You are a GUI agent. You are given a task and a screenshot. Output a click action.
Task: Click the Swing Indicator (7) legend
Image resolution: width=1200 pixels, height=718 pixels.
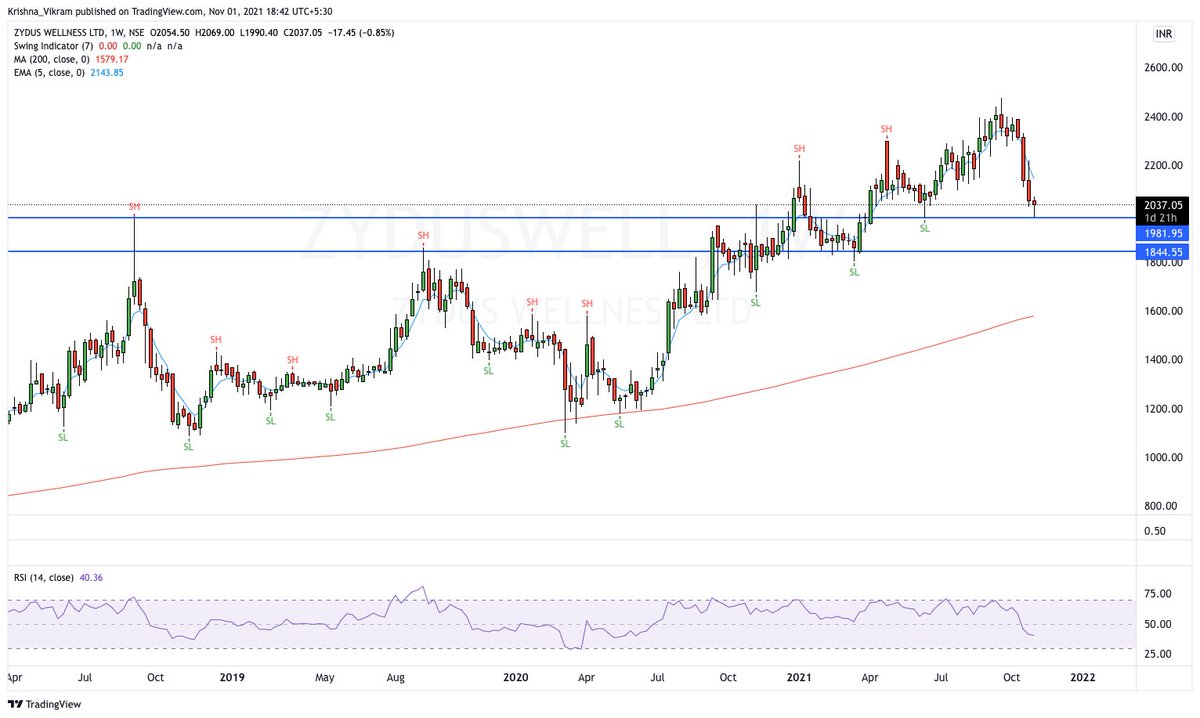[x=52, y=46]
